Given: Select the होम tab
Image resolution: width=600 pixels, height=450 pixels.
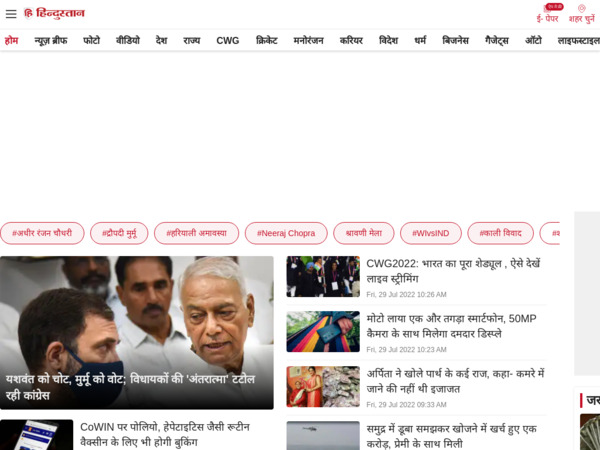Looking at the screenshot, I should tap(11, 41).
